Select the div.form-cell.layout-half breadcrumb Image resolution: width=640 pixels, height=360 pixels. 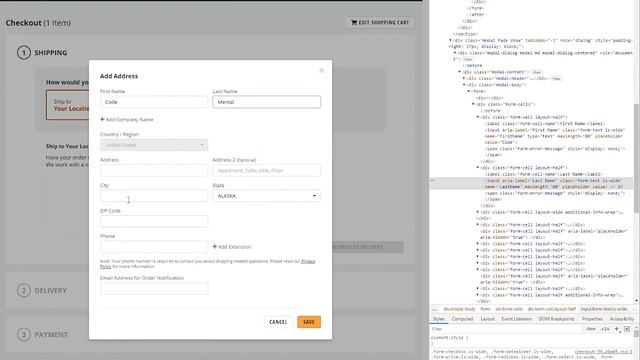tap(551, 309)
